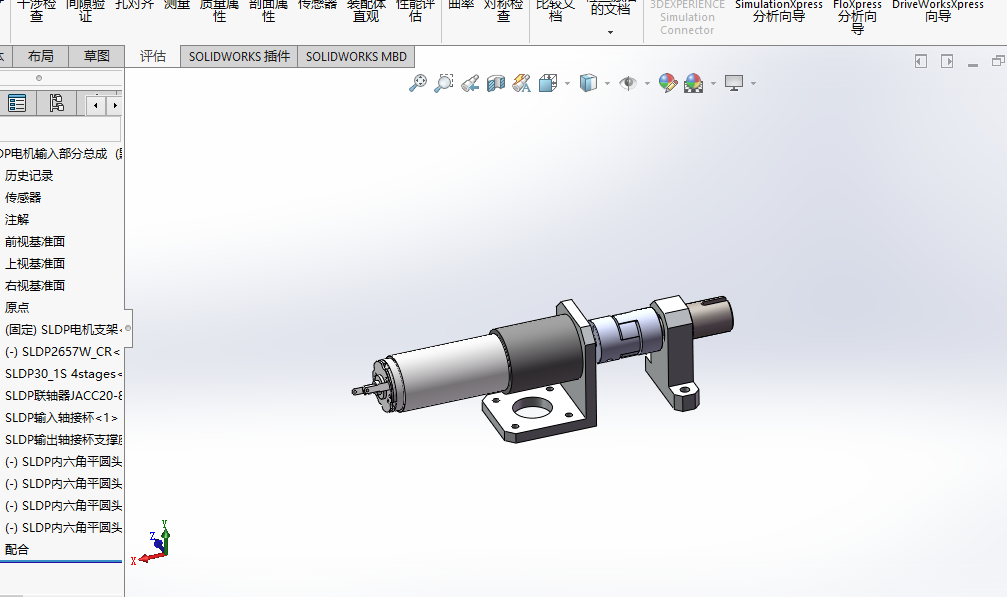Select SLDP输出轴接杯支撑 component
Viewport: 1007px width, 597px height.
tap(63, 440)
